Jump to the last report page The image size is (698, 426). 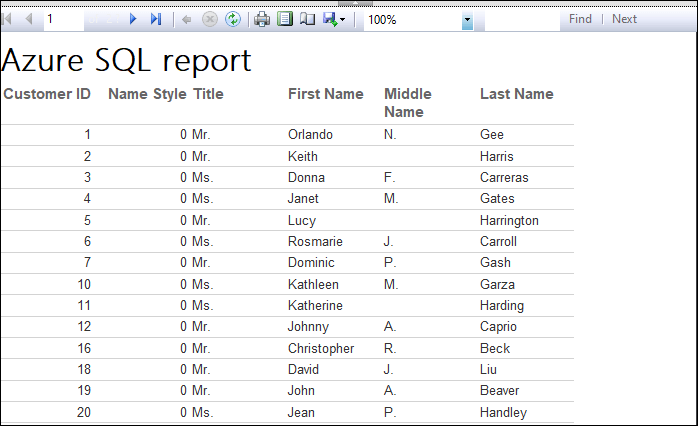point(155,19)
